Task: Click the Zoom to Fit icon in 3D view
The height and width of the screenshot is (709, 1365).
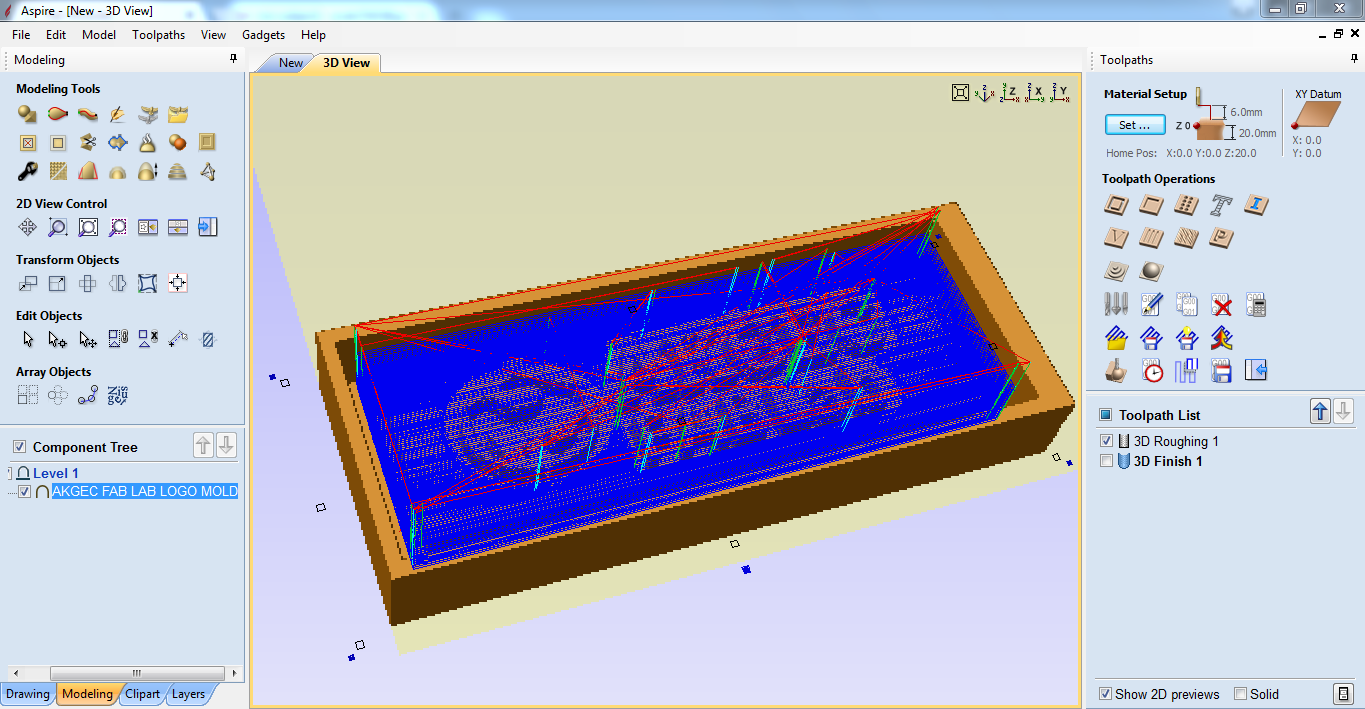Action: (960, 93)
